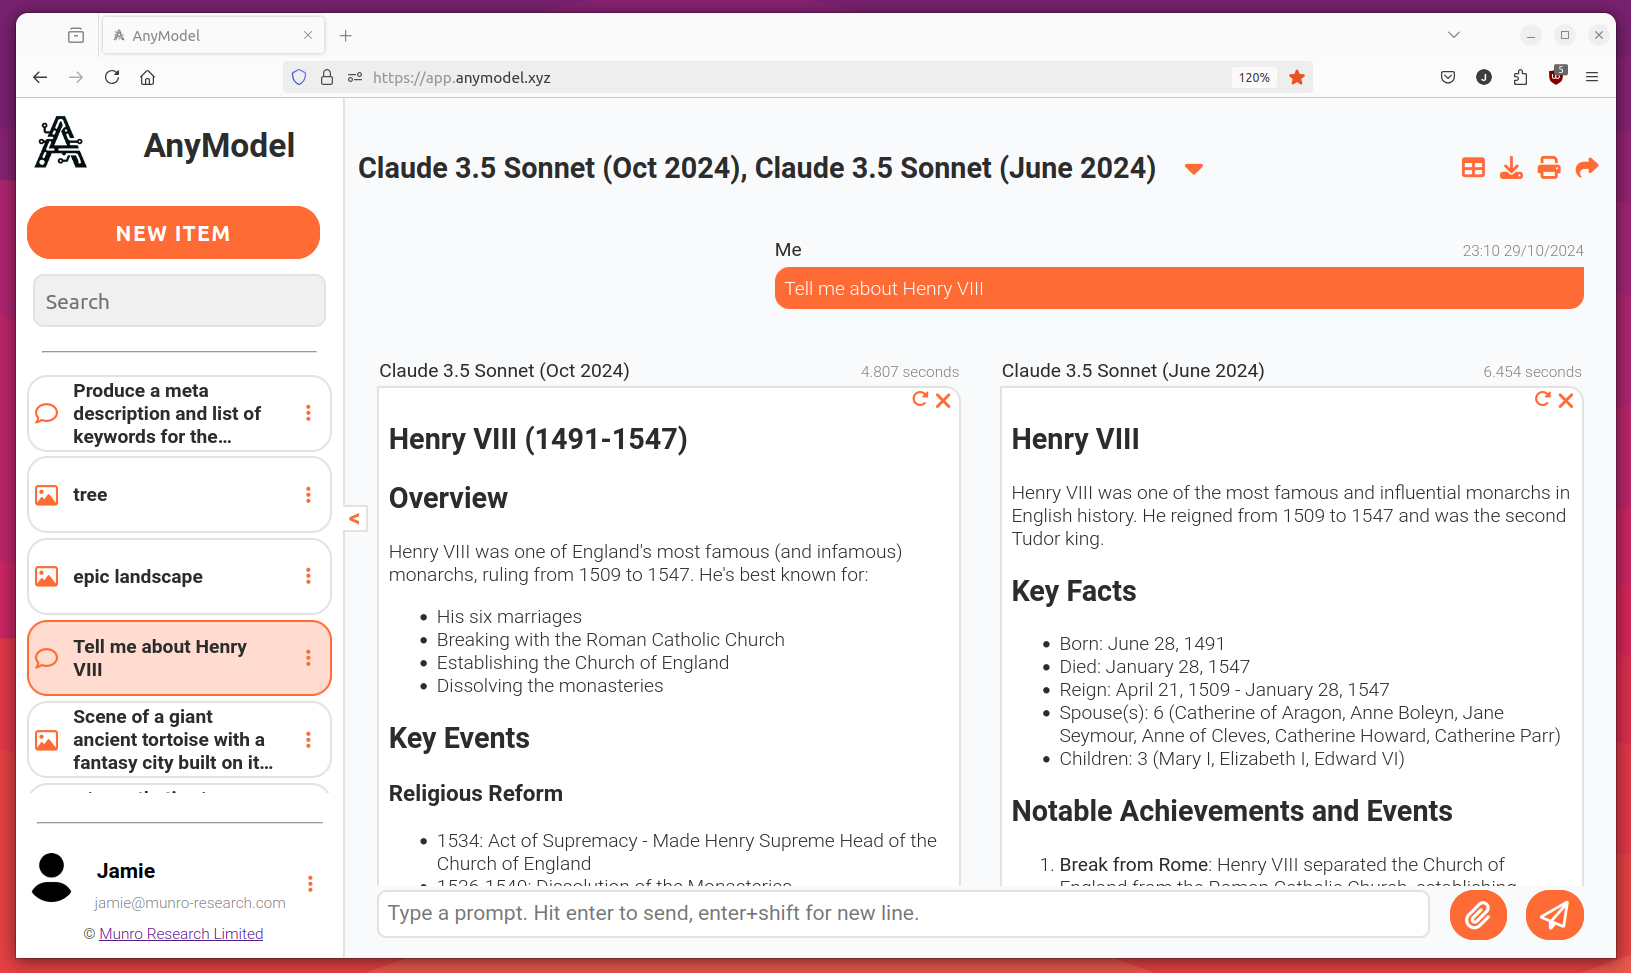Viewport: 1631px width, 973px height.
Task: Click the 'Tell me about Henry VIII' message bubble
Action: click(1179, 288)
